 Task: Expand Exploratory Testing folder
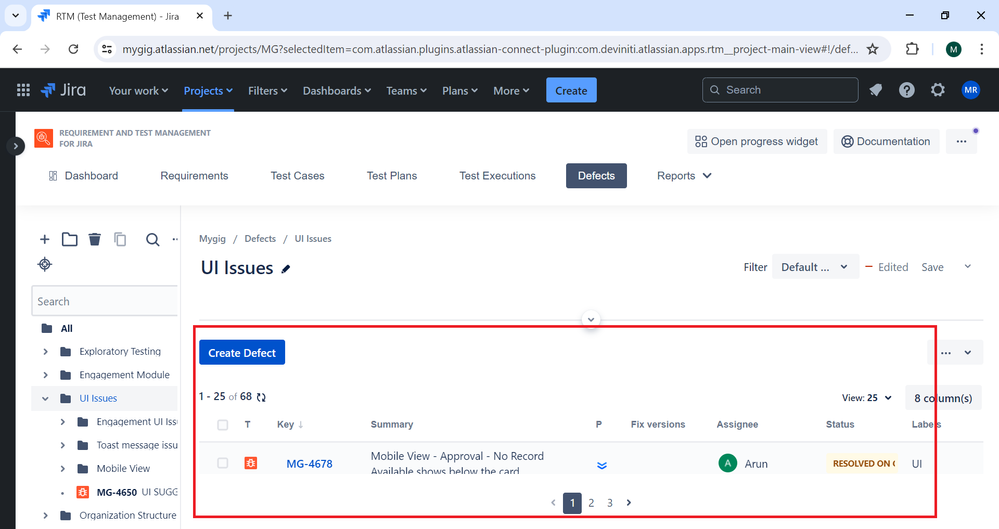tap(45, 352)
